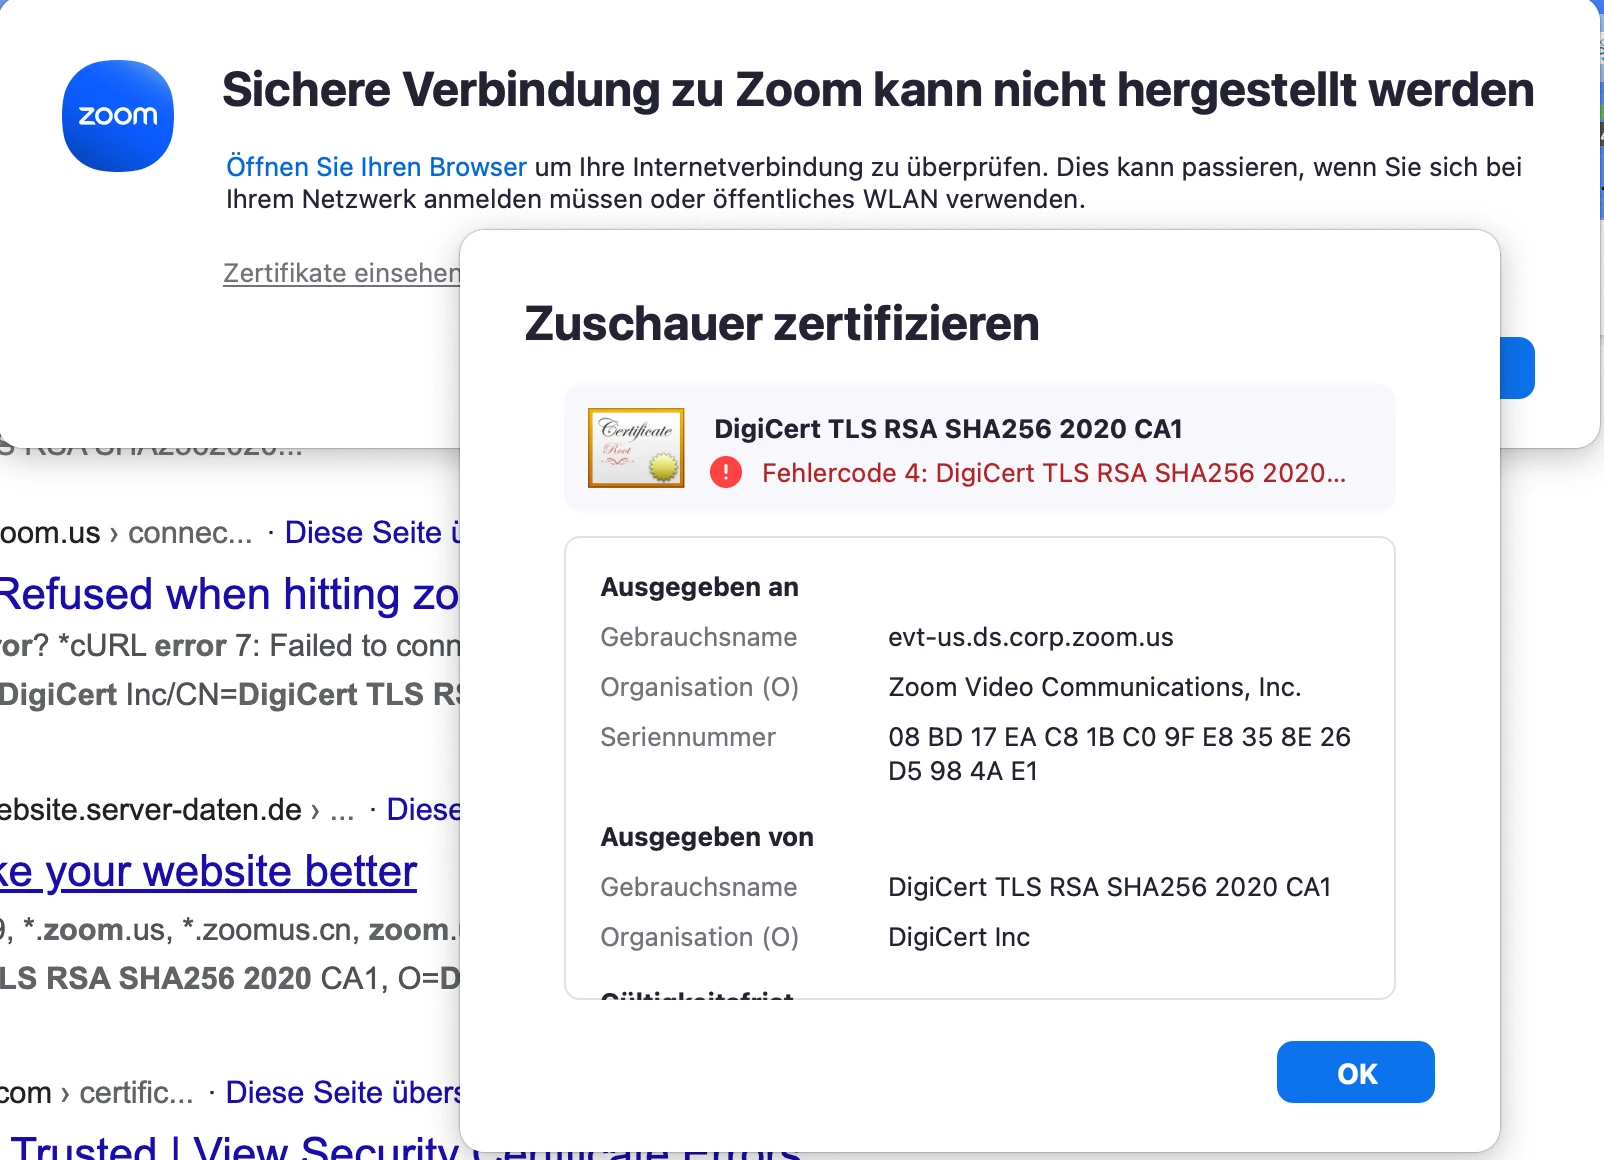Click the 'Fehlercode 4' error message
Image resolution: width=1604 pixels, height=1160 pixels.
tap(1054, 473)
